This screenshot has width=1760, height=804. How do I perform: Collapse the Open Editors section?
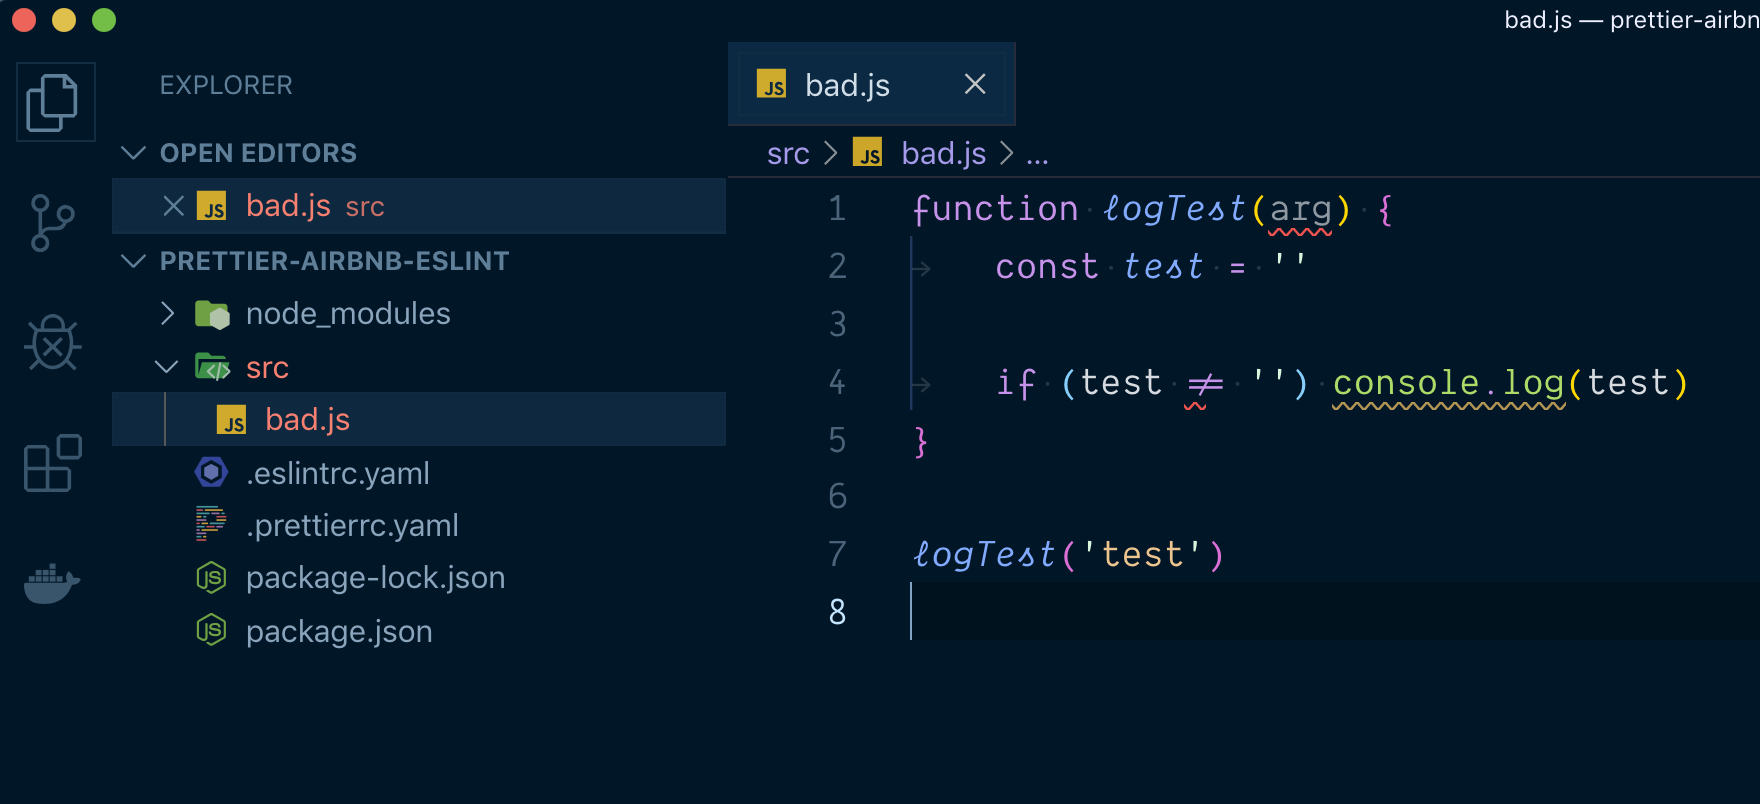133,152
